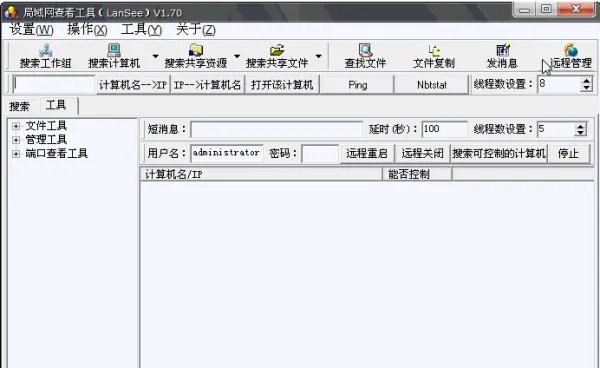Open the 发消息 tool
This screenshot has width=600, height=368.
coord(502,56)
